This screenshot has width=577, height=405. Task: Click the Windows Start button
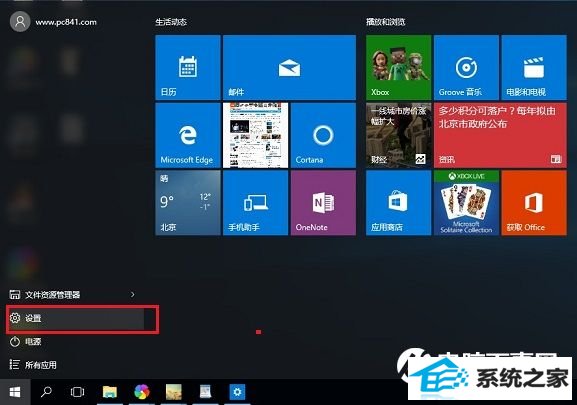[x=15, y=392]
